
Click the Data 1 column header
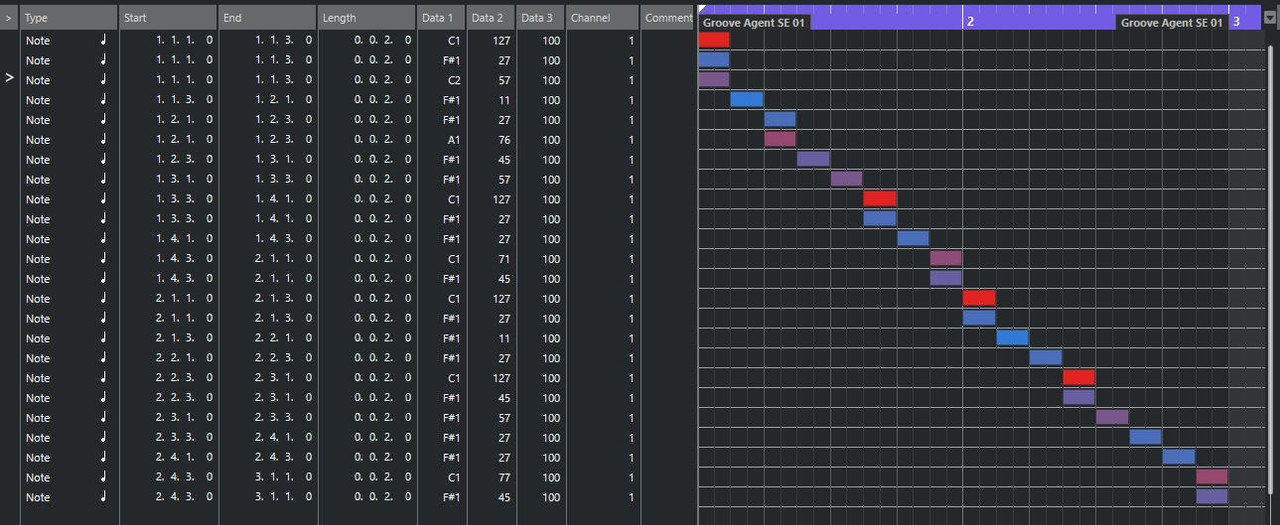pyautogui.click(x=441, y=18)
